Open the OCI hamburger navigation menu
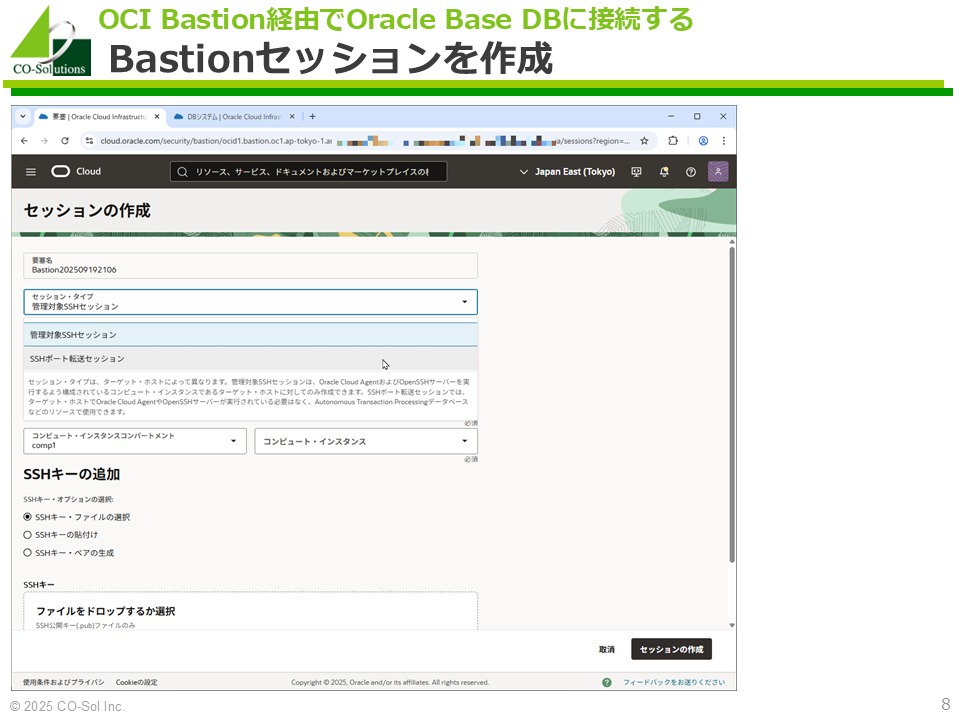This screenshot has width=960, height=720. pos(31,172)
